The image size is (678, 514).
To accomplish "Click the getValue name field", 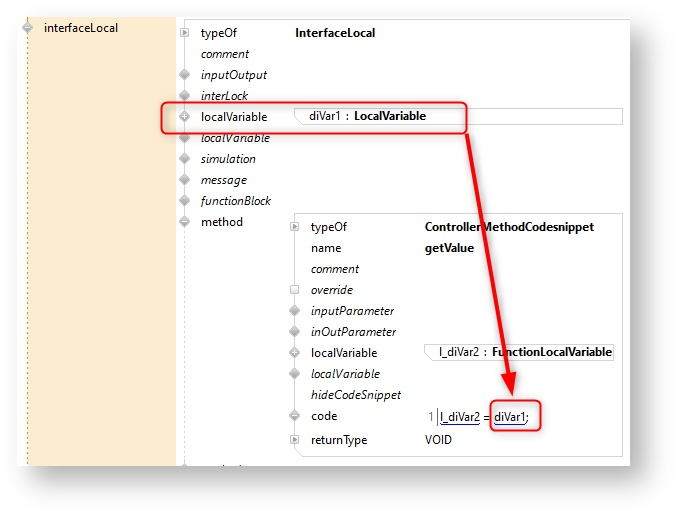I will 449,248.
